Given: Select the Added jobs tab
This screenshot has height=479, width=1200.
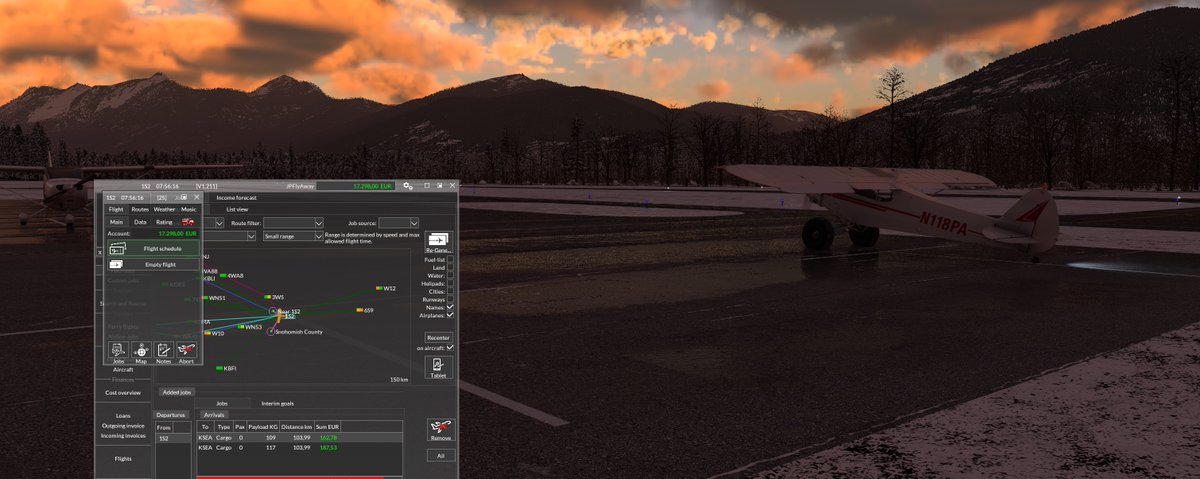Looking at the screenshot, I should tap(177, 392).
